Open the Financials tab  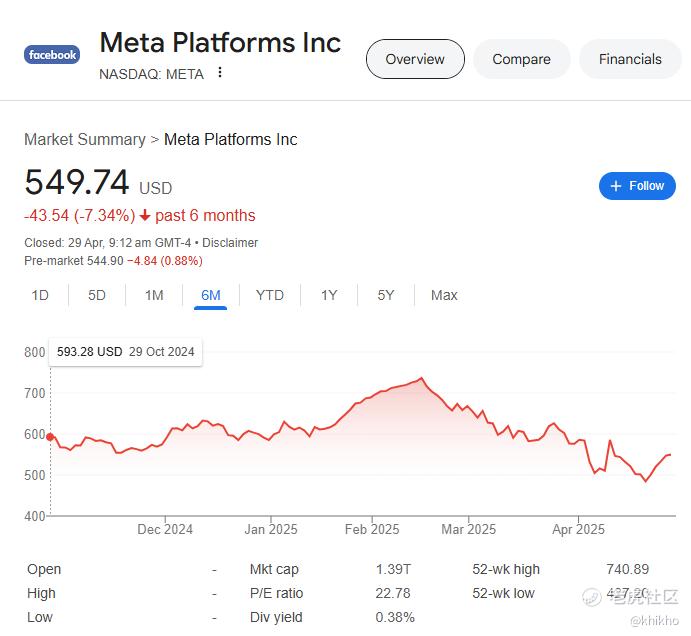click(x=630, y=59)
